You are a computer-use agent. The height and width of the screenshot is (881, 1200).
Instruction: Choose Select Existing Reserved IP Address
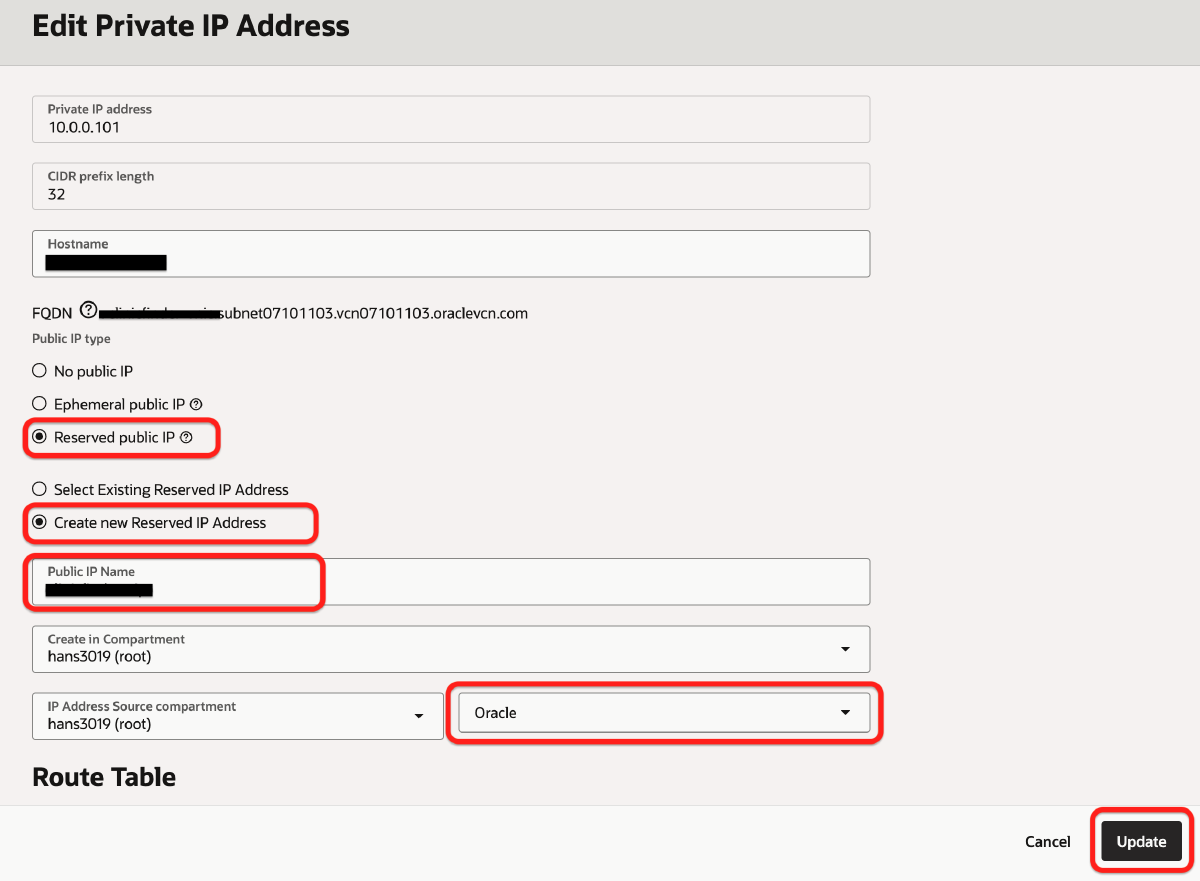[x=40, y=490]
